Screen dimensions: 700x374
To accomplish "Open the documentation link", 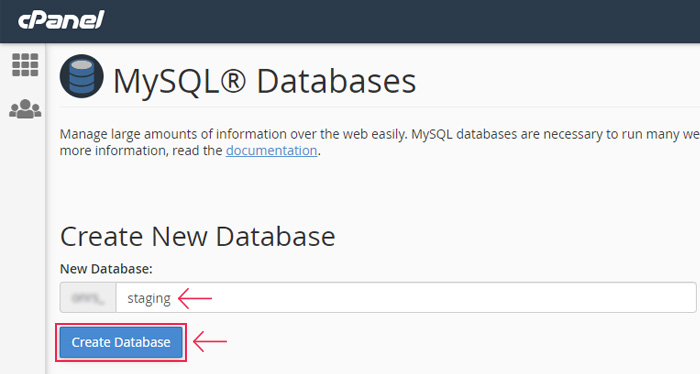I will (271, 150).
